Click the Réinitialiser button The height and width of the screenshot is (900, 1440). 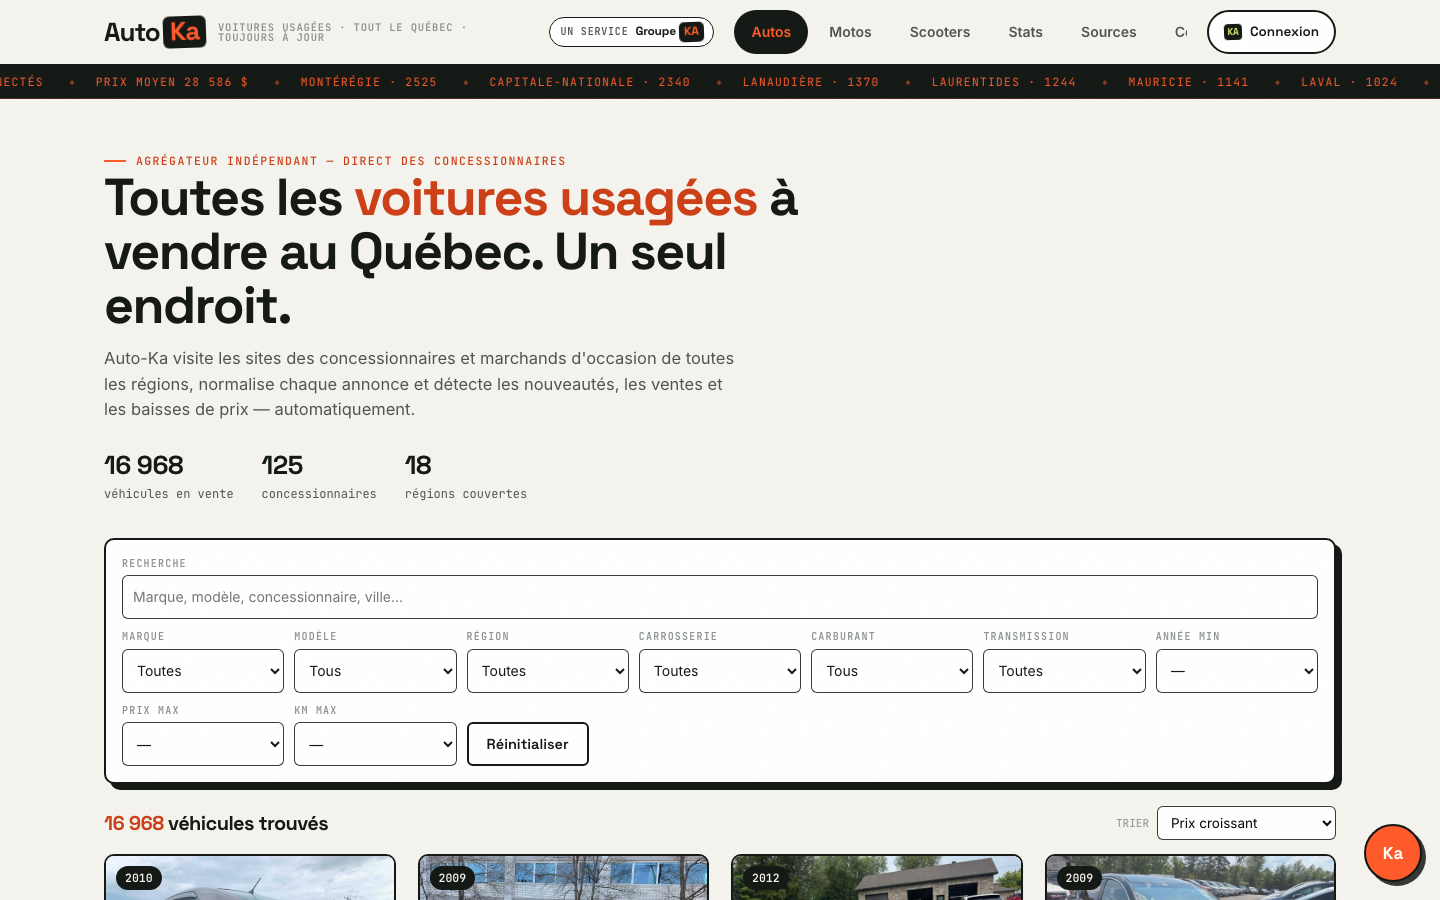528,744
